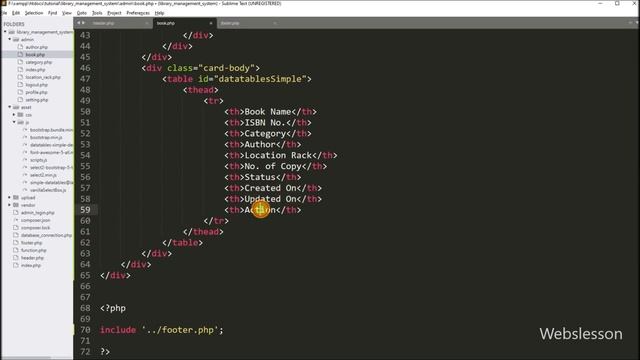The width and height of the screenshot is (640, 360).
Task: Open the Tools menu
Action: pos(97,13)
